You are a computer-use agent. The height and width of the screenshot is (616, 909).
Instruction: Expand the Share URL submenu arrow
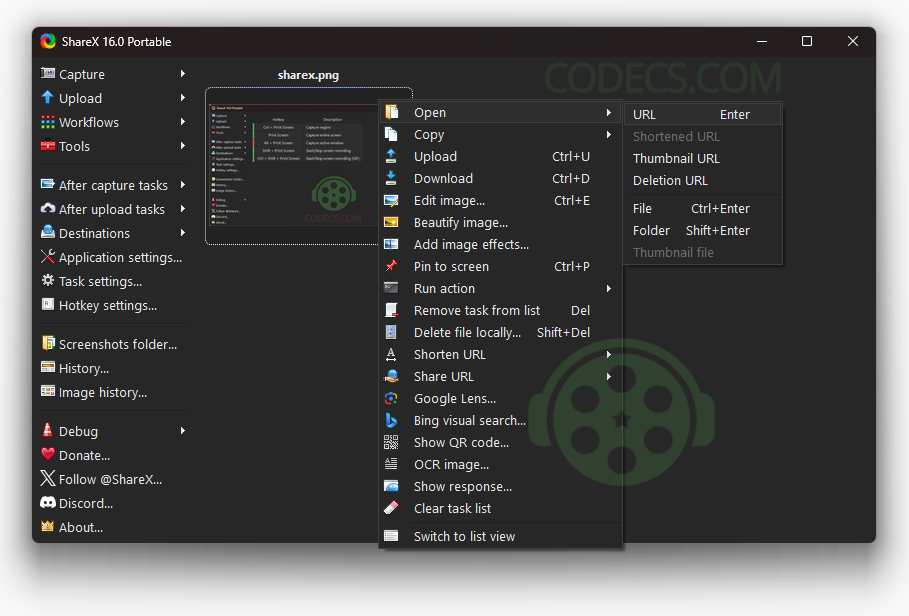click(x=609, y=376)
